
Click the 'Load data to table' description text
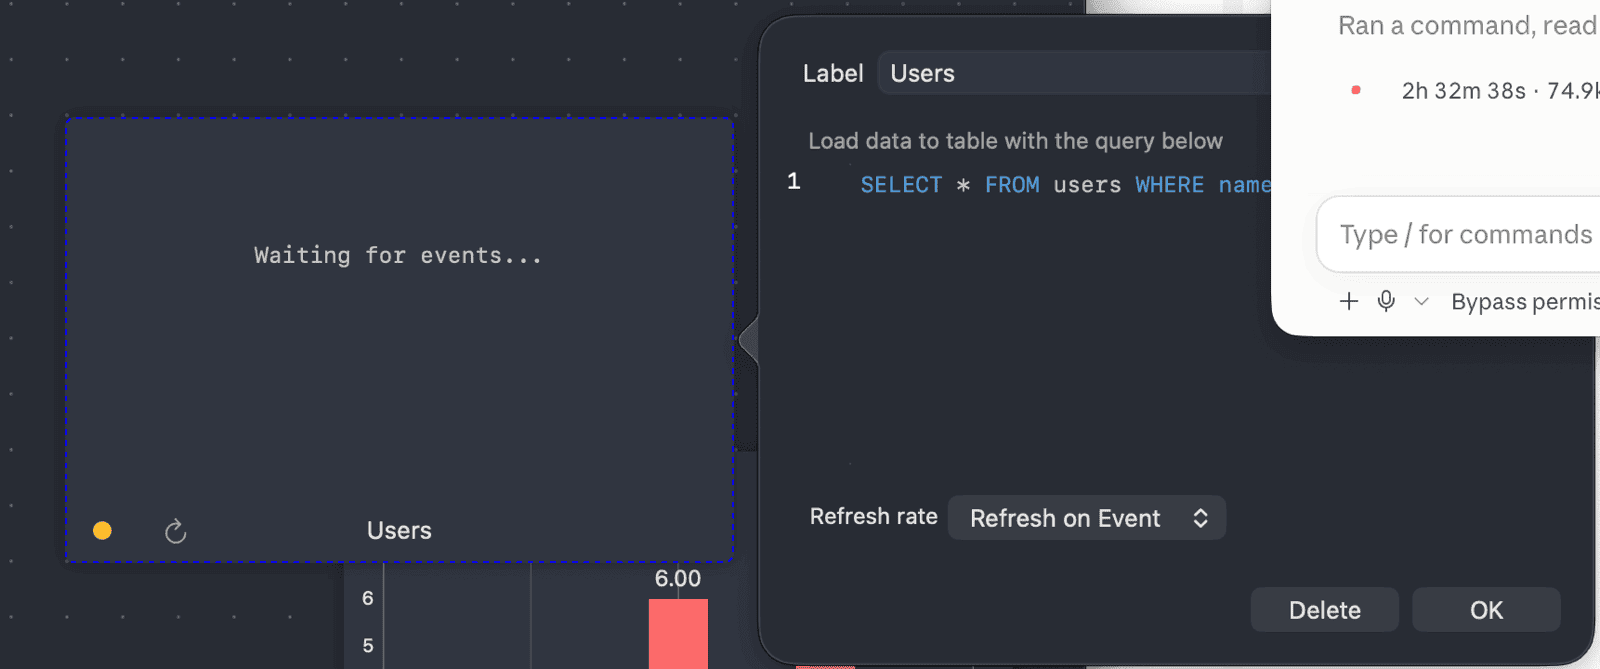click(x=1015, y=141)
